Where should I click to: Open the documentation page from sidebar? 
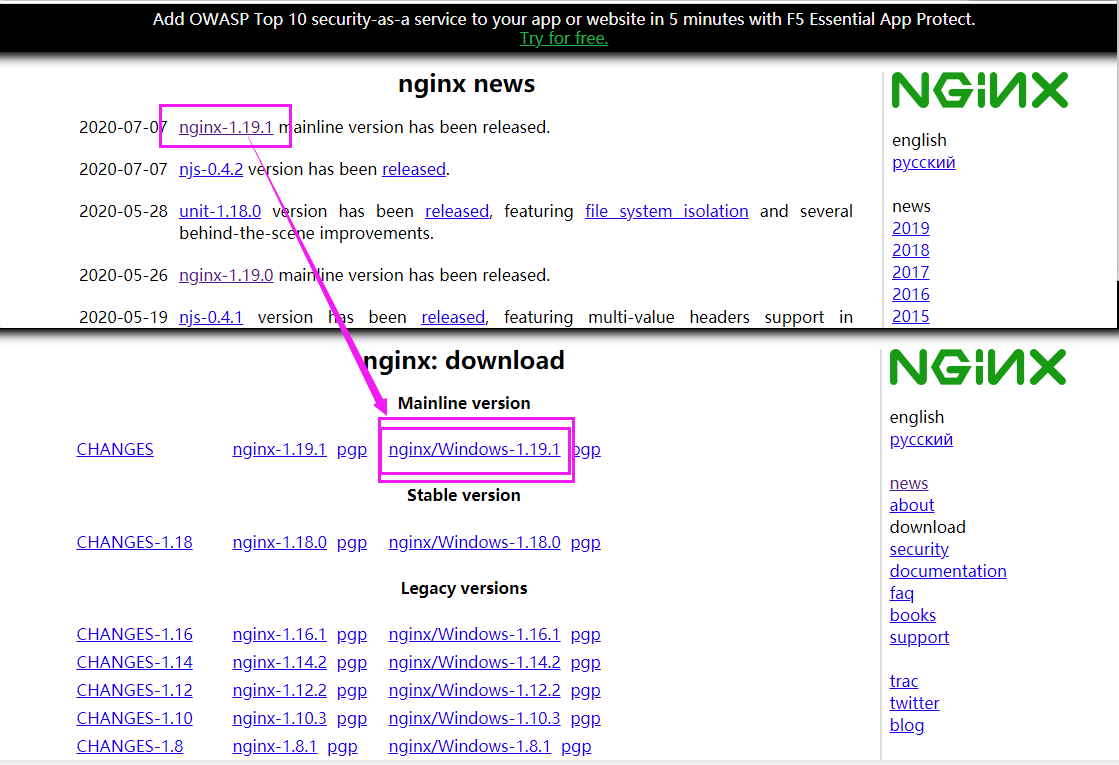pos(947,571)
